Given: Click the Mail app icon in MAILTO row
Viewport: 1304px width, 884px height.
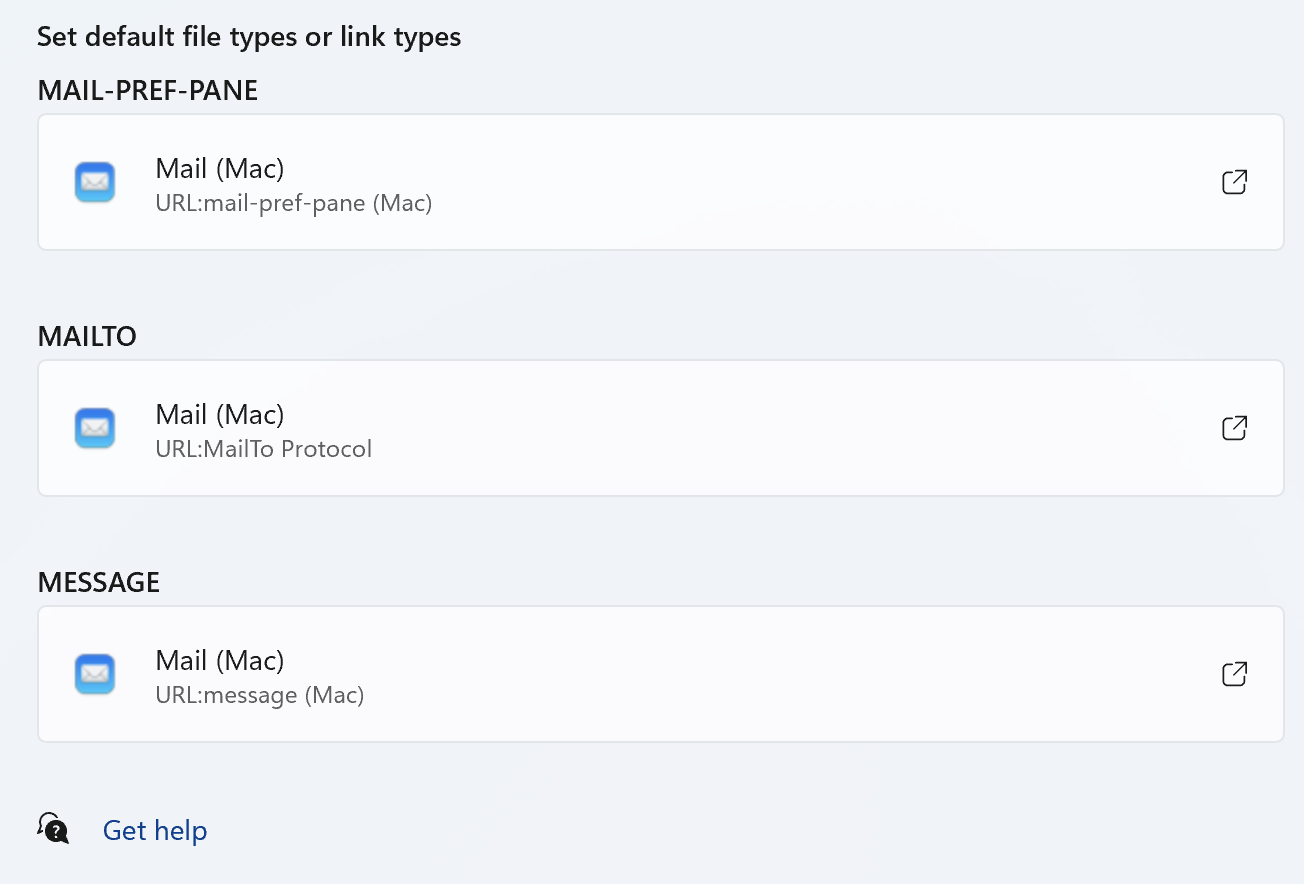Looking at the screenshot, I should pos(95,428).
